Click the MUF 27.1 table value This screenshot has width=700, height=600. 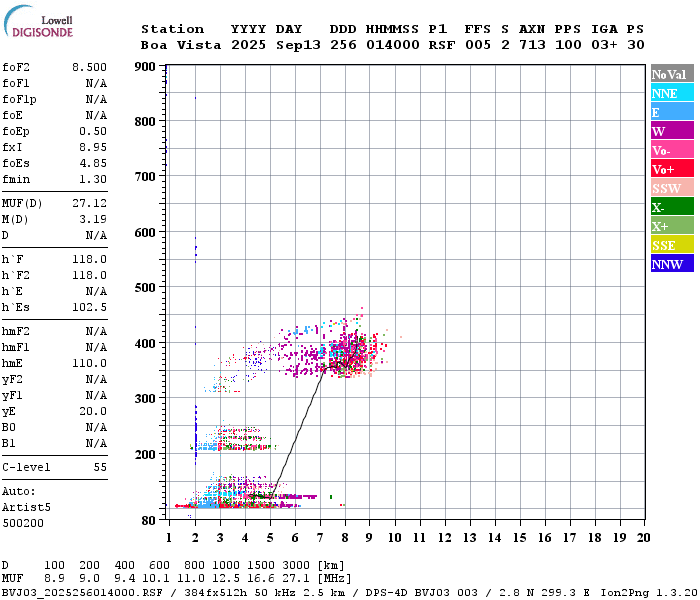(x=296, y=579)
